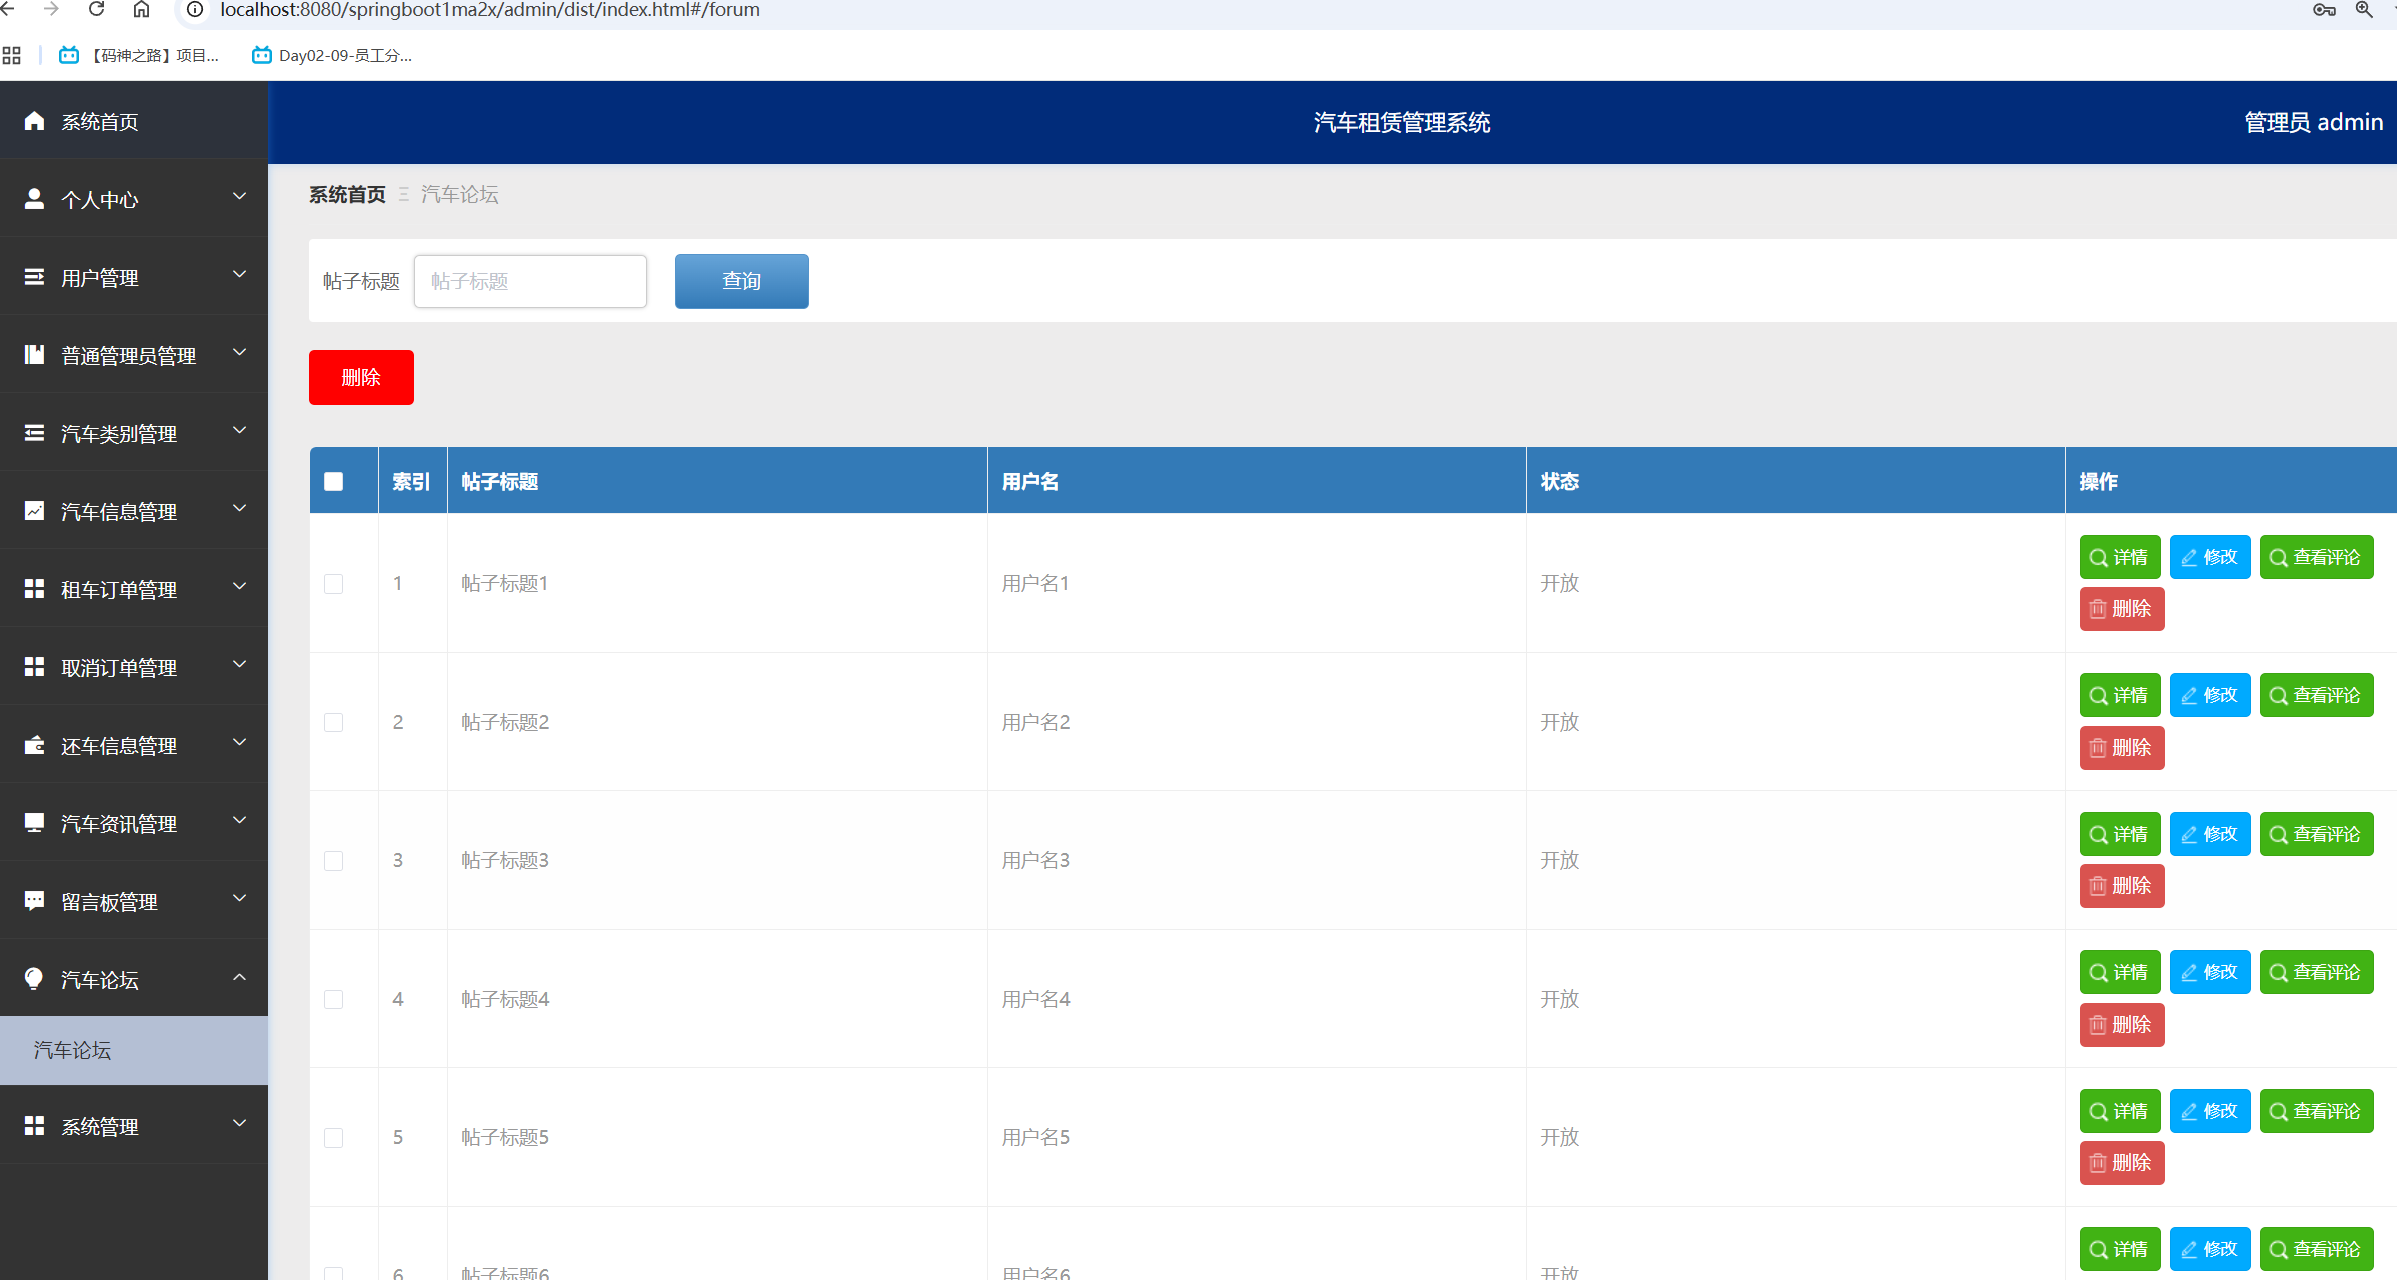
Task: Click the home icon beside 系统首页
Action: pyautogui.click(x=34, y=121)
